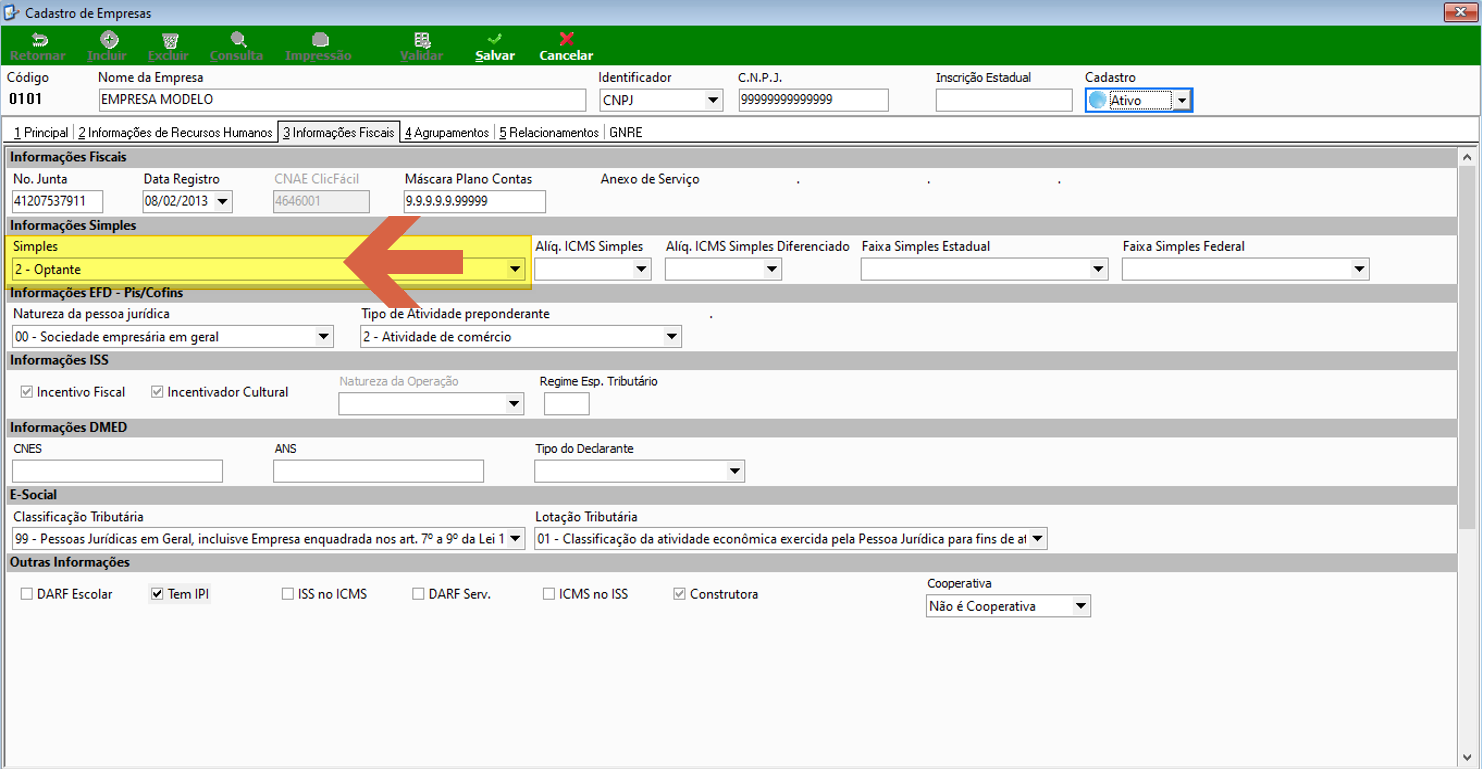Image resolution: width=1482 pixels, height=769 pixels.
Task: Select the 3 Informações Fiscais tab
Action: [339, 131]
